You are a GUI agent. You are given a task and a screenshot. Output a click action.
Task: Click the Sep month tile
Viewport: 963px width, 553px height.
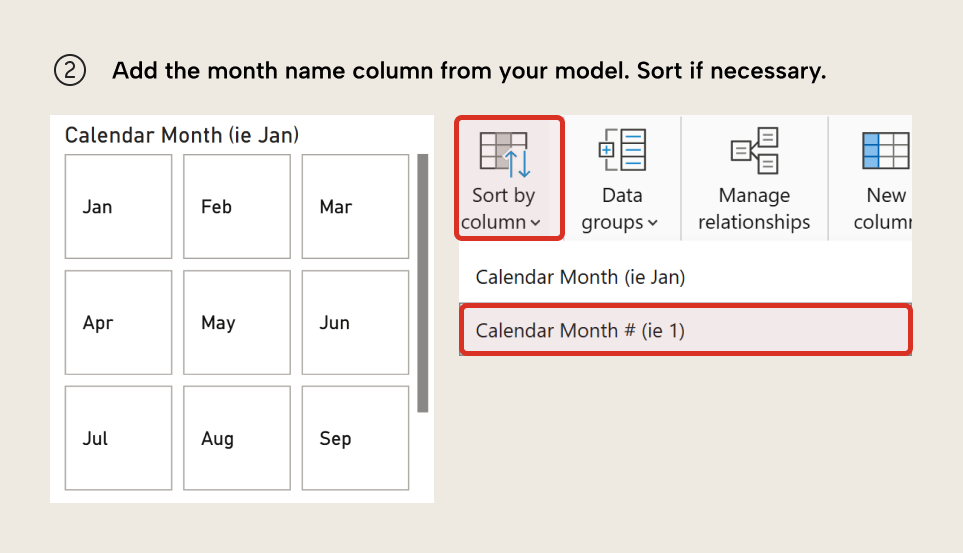[355, 438]
